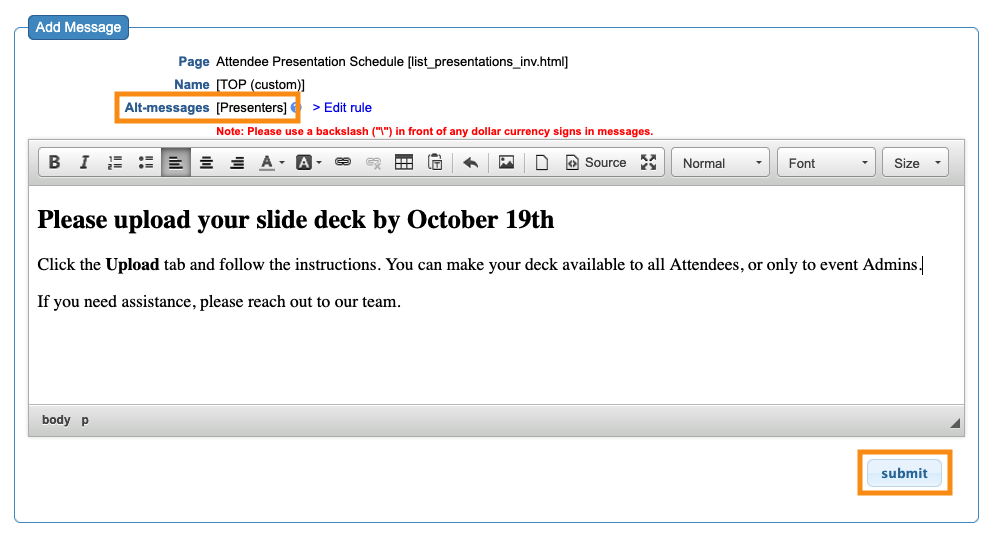This screenshot has height=541, width=995.
Task: Open the background color dropdown
Action: pos(308,163)
